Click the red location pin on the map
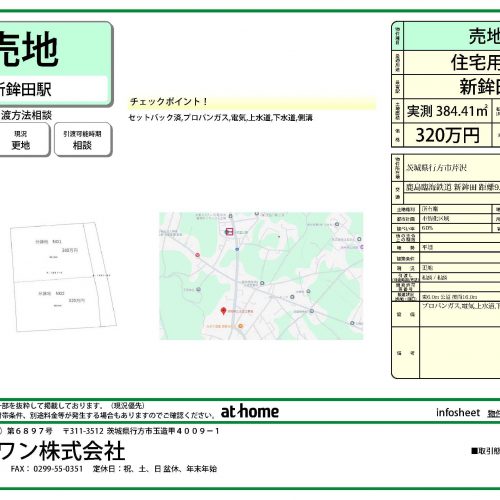This screenshot has height=500, width=500. coord(224,311)
